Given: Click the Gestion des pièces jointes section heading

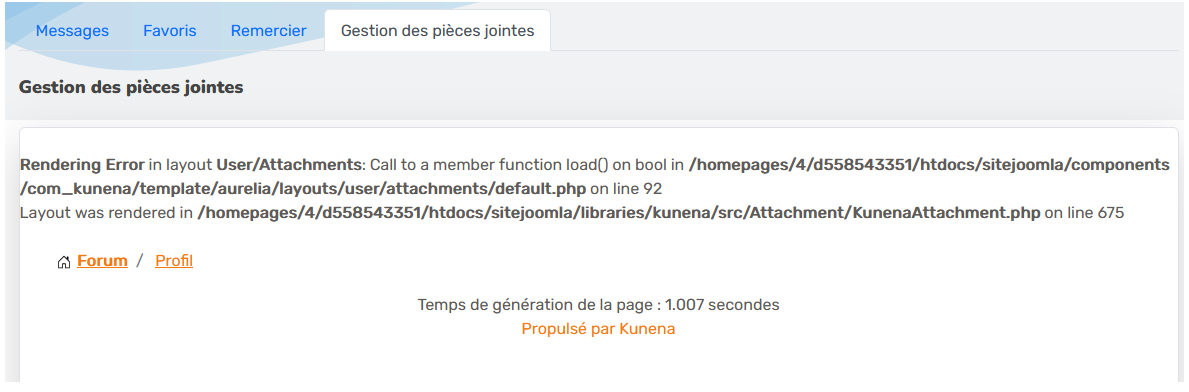Looking at the screenshot, I should point(131,87).
